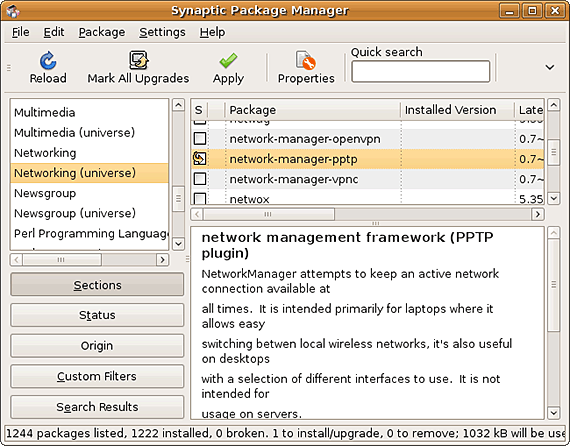Click the sections list horizontal scrollbar thumb
Viewport: 570px width, 446px height.
click(62, 260)
